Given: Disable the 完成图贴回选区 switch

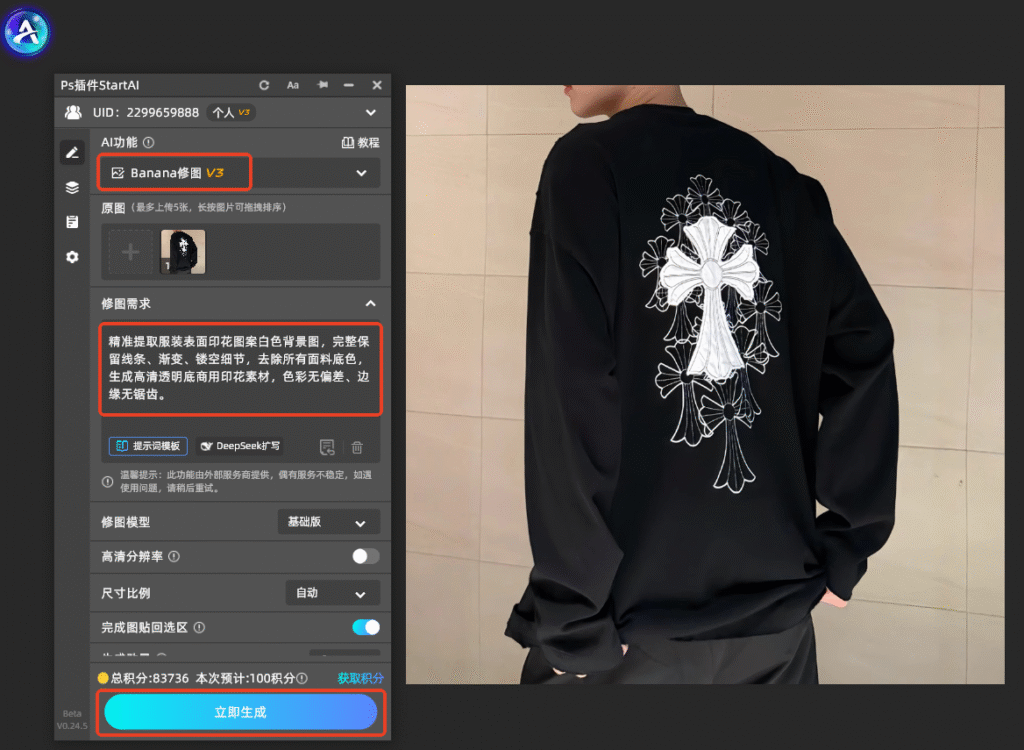Looking at the screenshot, I should pos(366,627).
